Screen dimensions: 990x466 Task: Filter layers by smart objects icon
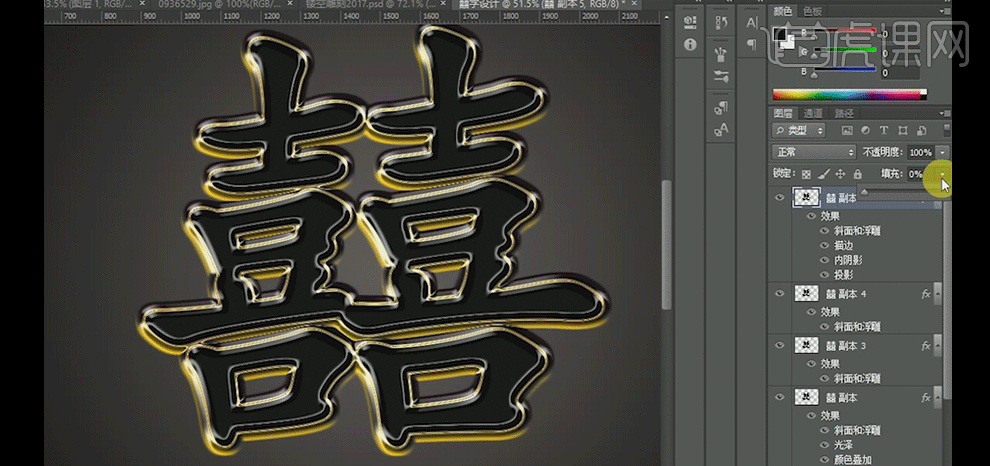(920, 131)
